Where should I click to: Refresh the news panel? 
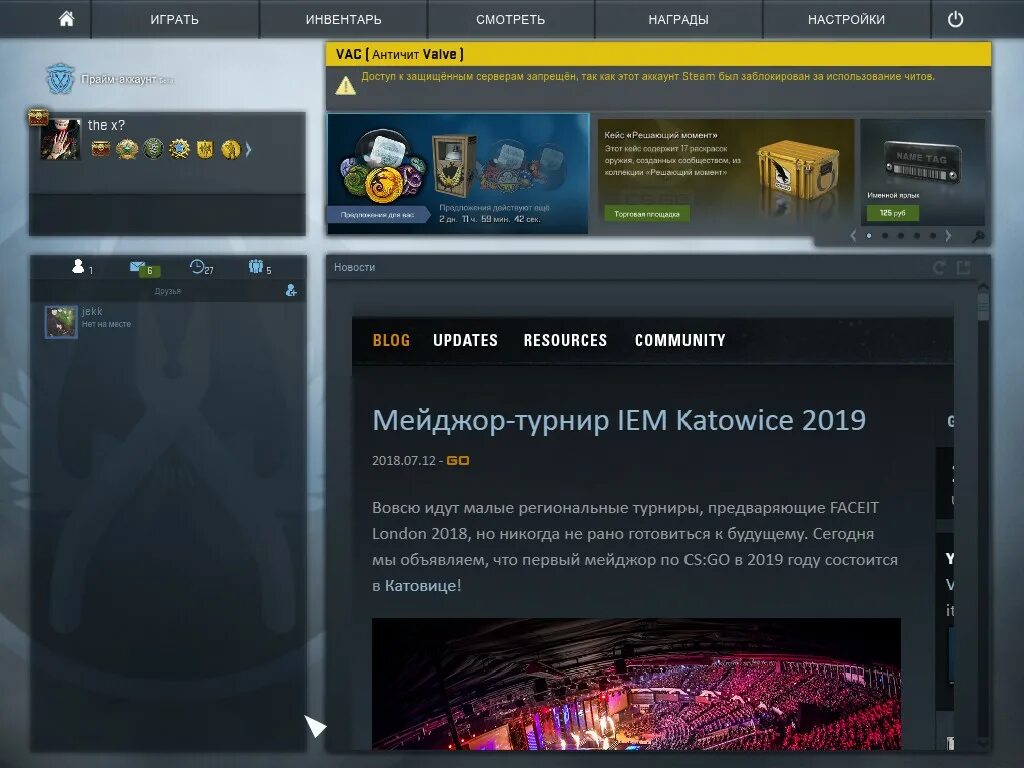click(x=940, y=267)
